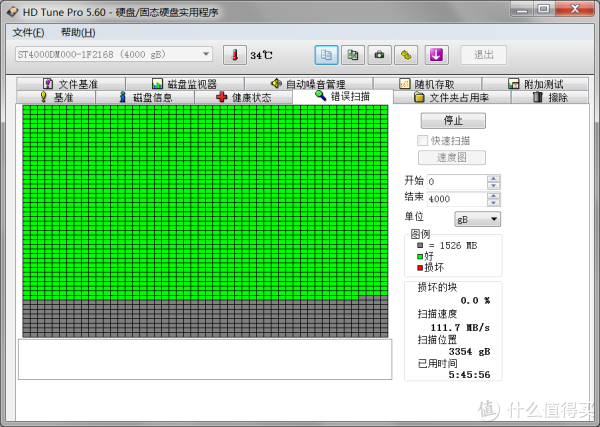Switch to the 擦除 tab
Screen dimensions: 600x427
pos(550,97)
